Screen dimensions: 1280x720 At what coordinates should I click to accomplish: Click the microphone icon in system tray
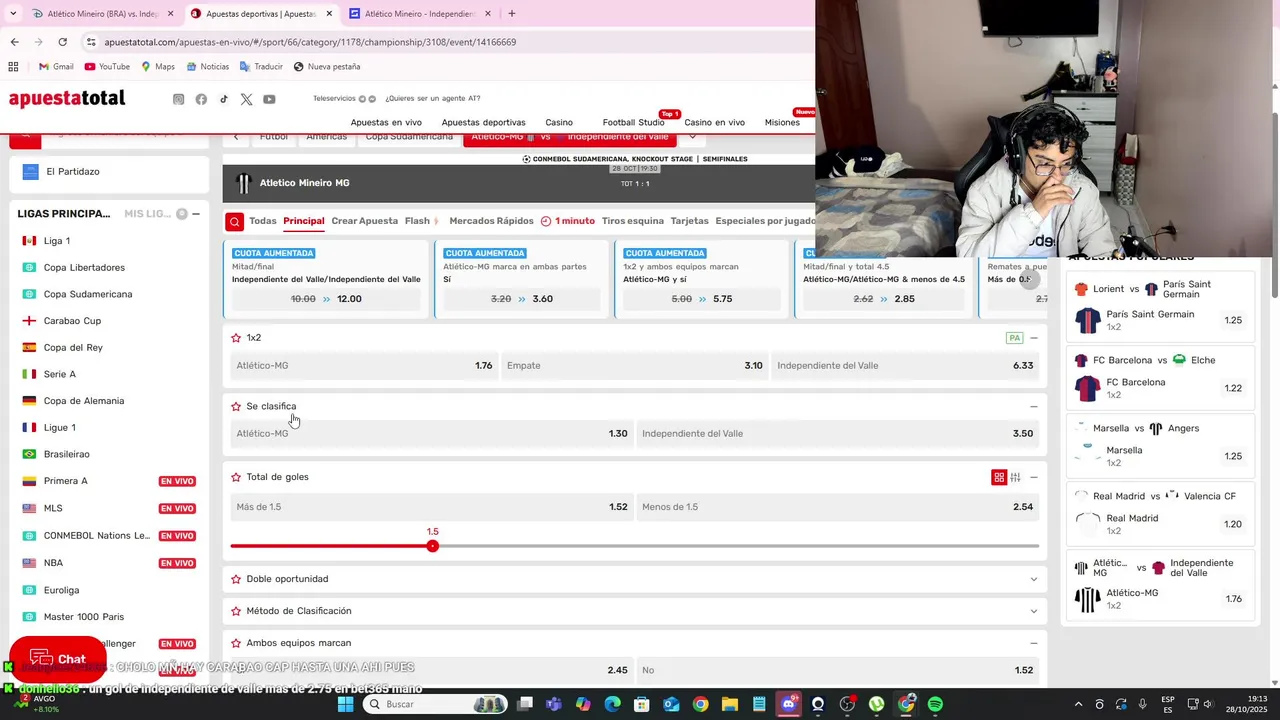(1142, 704)
